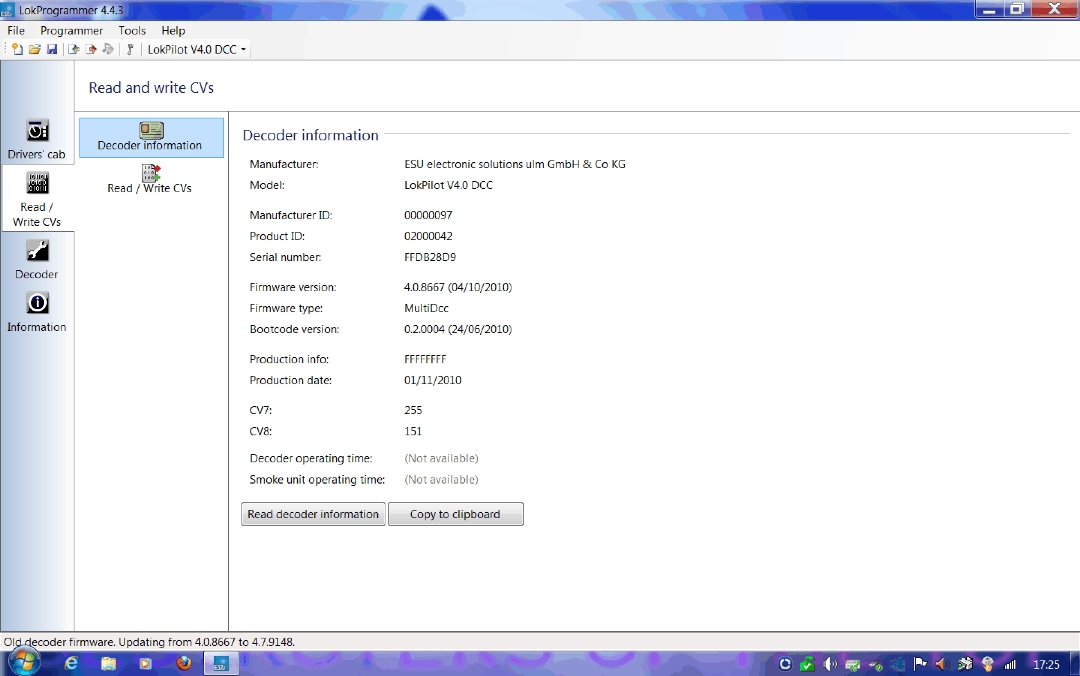Select the Decoder information tab
Screen dimensions: 1080x676
(151, 137)
